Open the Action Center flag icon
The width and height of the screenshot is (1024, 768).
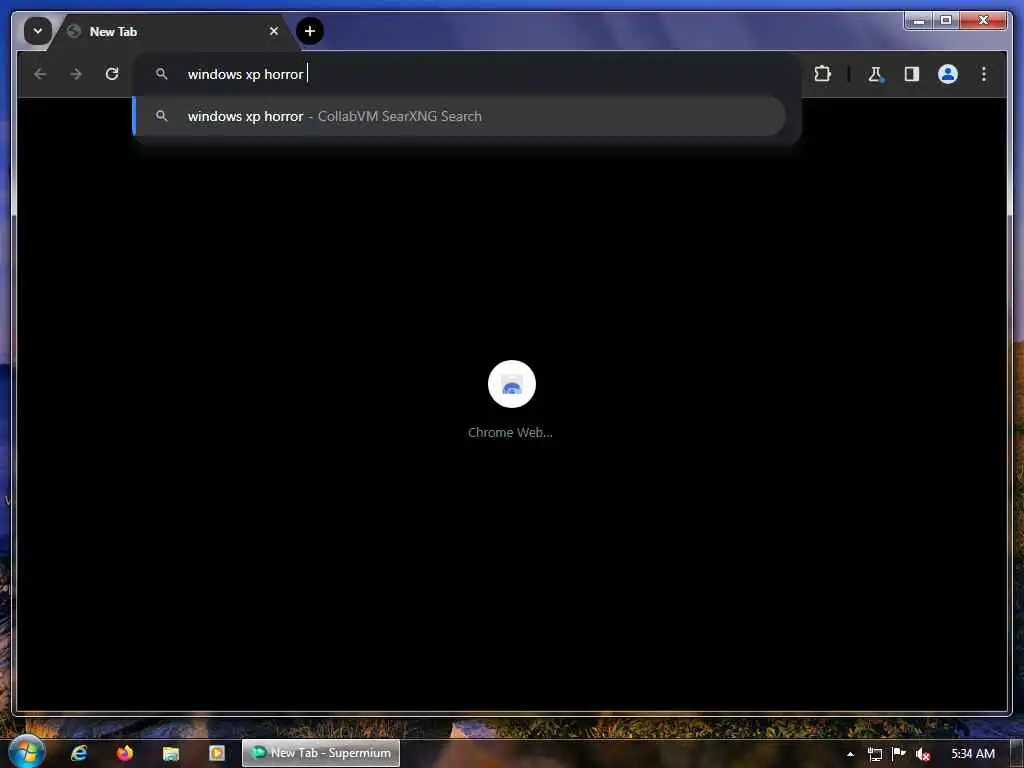pyautogui.click(x=899, y=754)
